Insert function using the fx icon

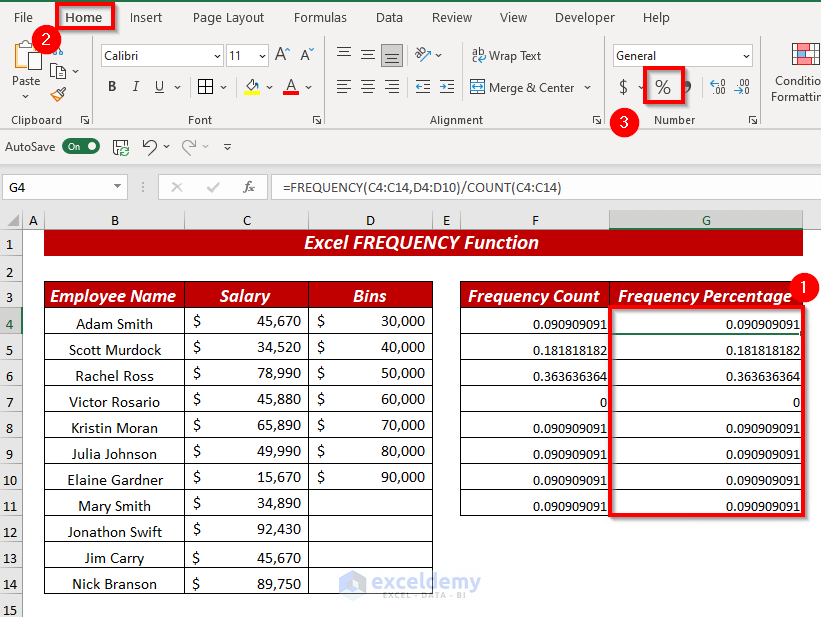(249, 187)
